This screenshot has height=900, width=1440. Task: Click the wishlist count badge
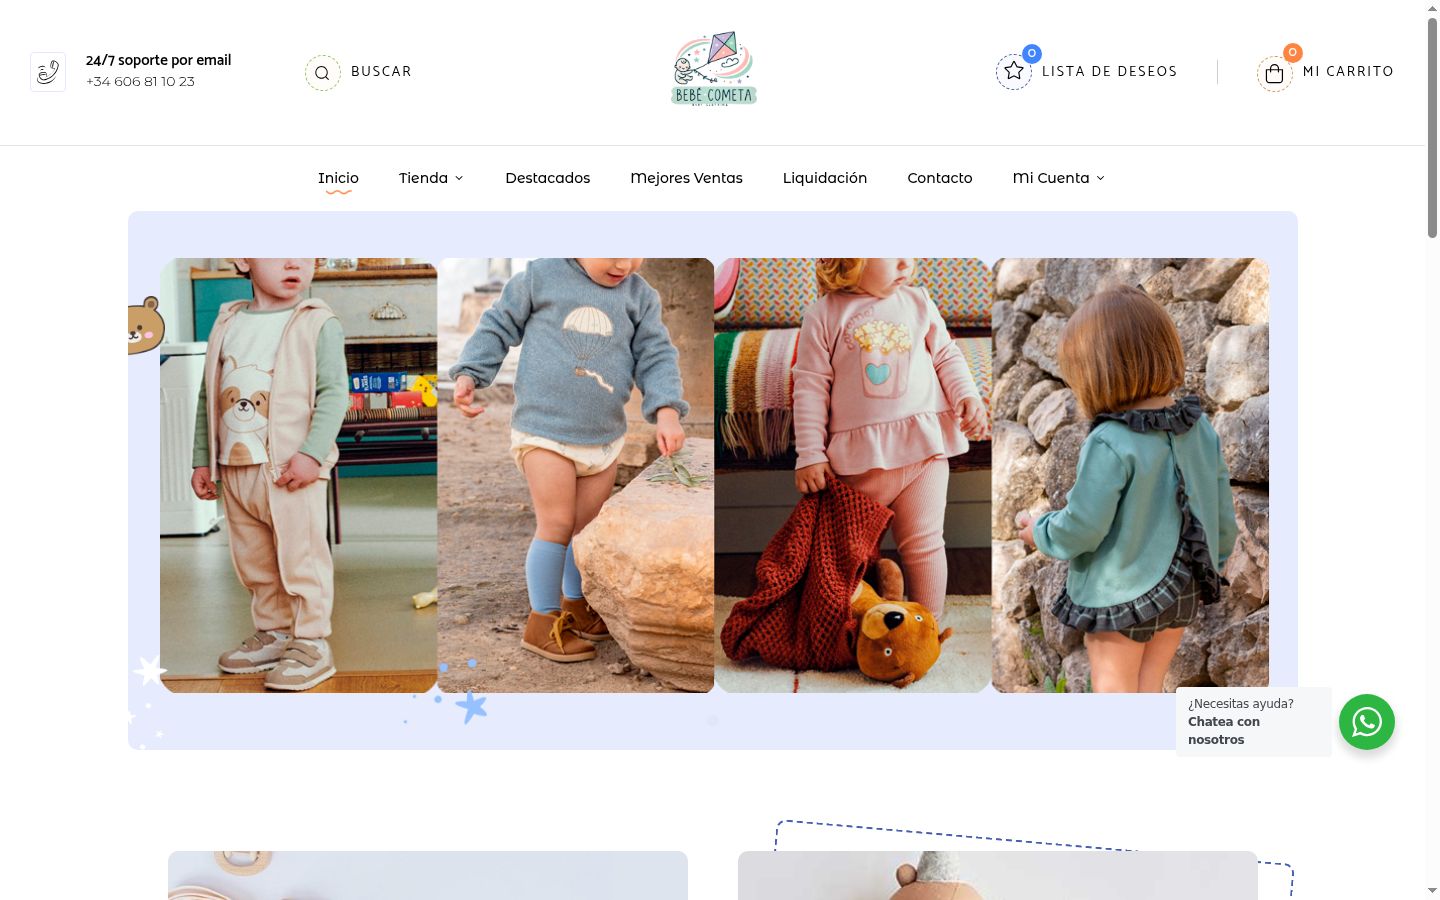[x=1032, y=53]
